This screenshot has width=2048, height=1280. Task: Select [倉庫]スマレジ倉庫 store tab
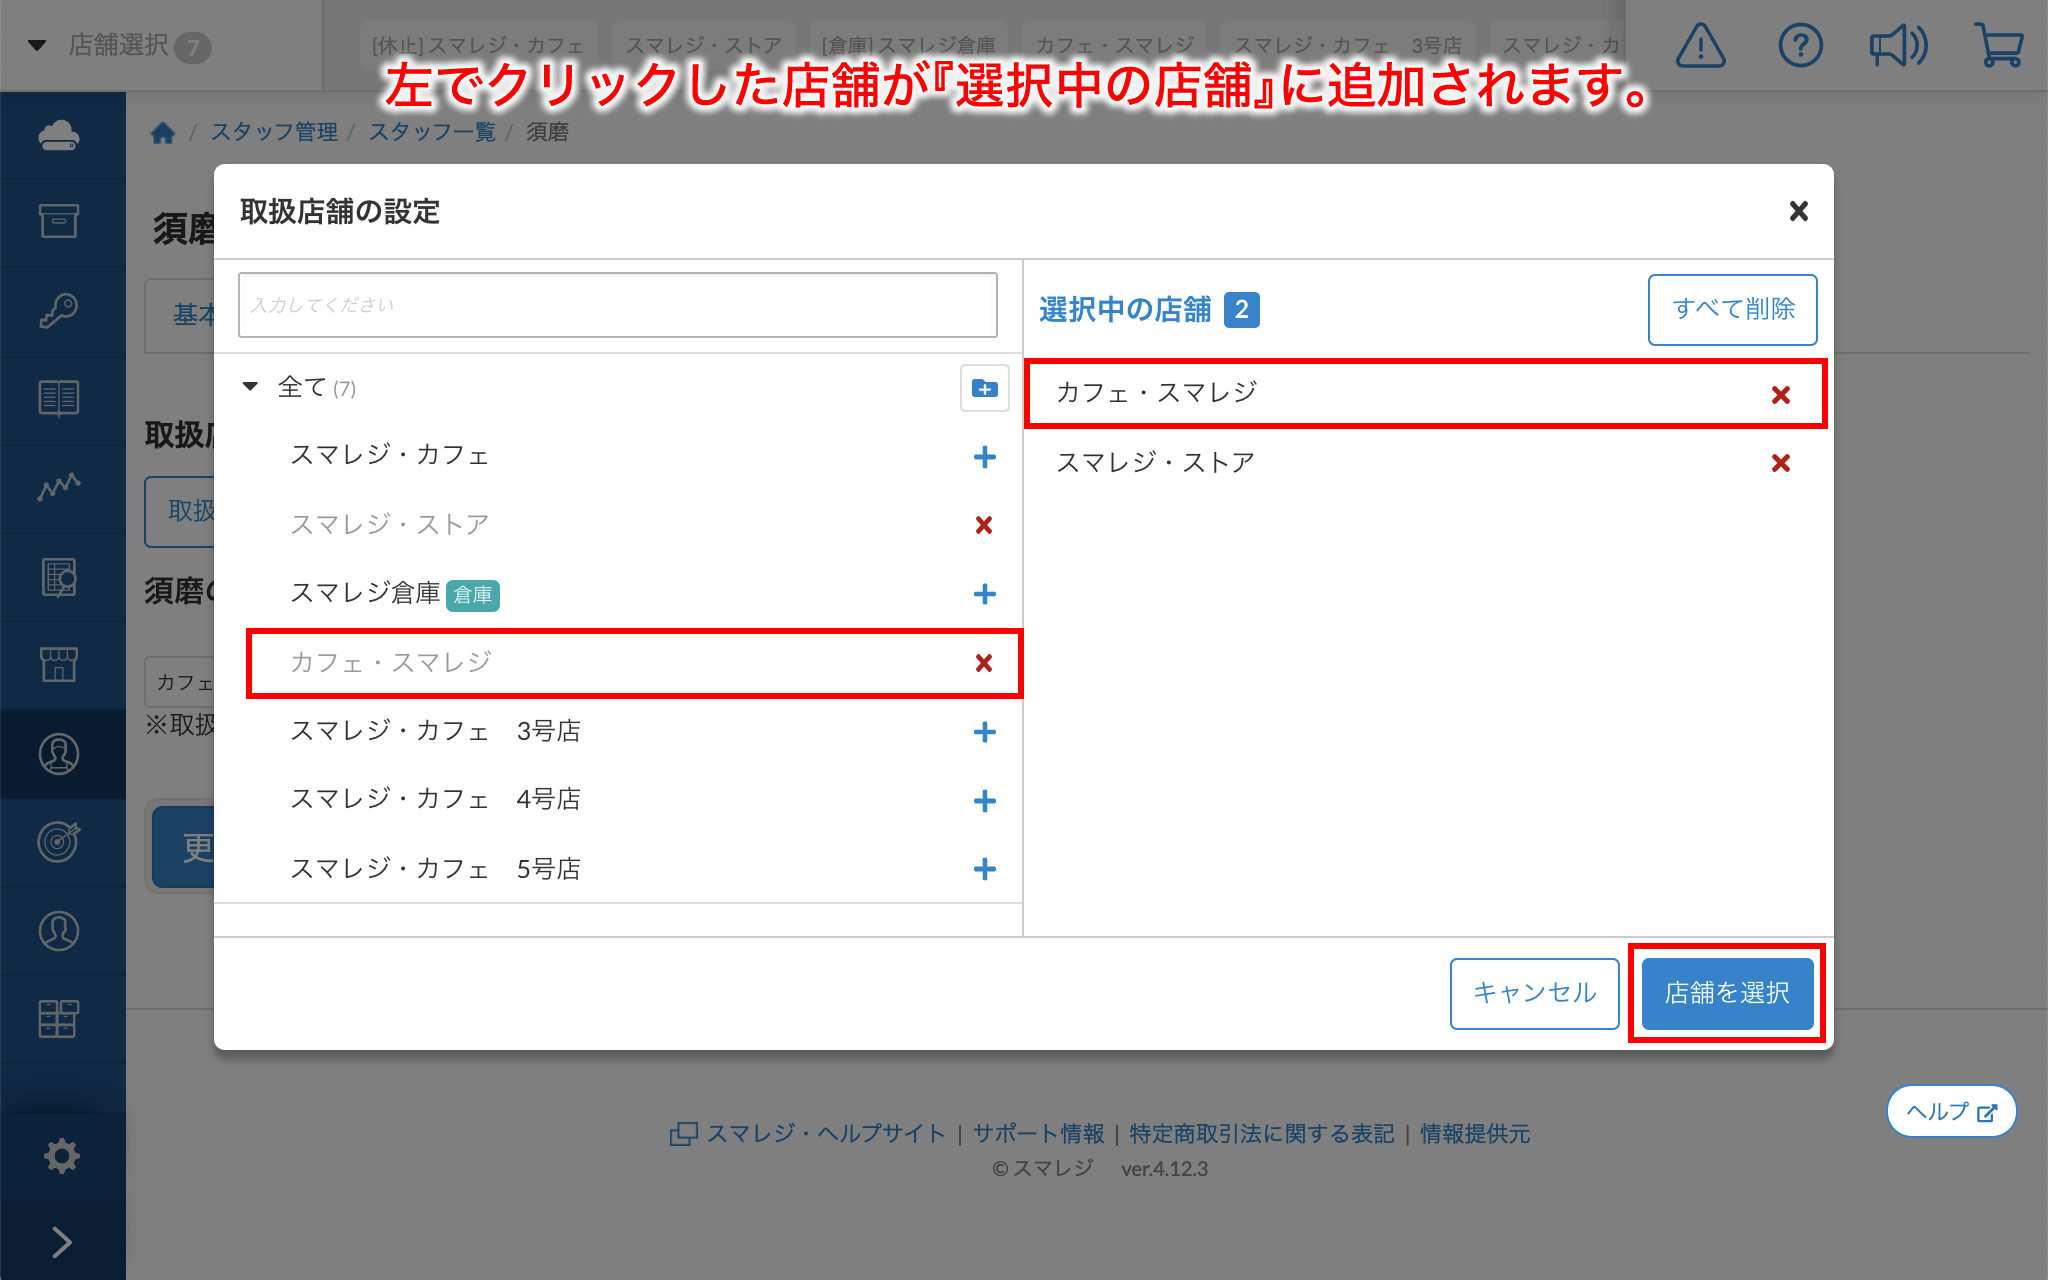pos(908,46)
